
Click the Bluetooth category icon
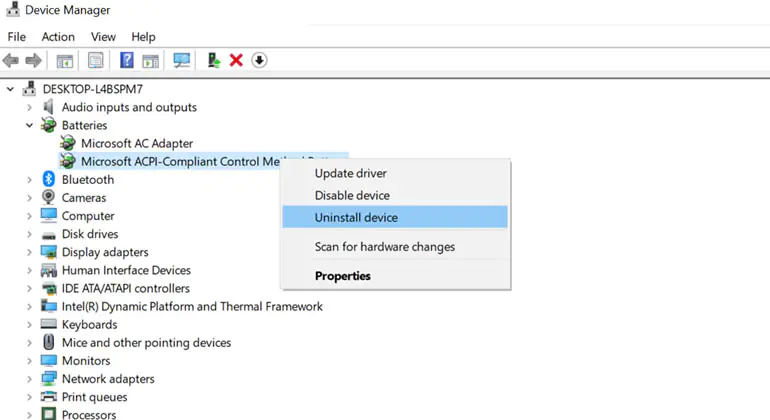[48, 179]
